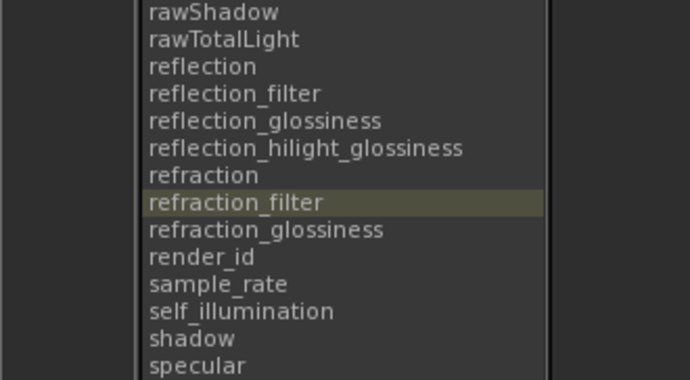Click blank row space right of render_id
The width and height of the screenshot is (690, 380).
coord(399,258)
